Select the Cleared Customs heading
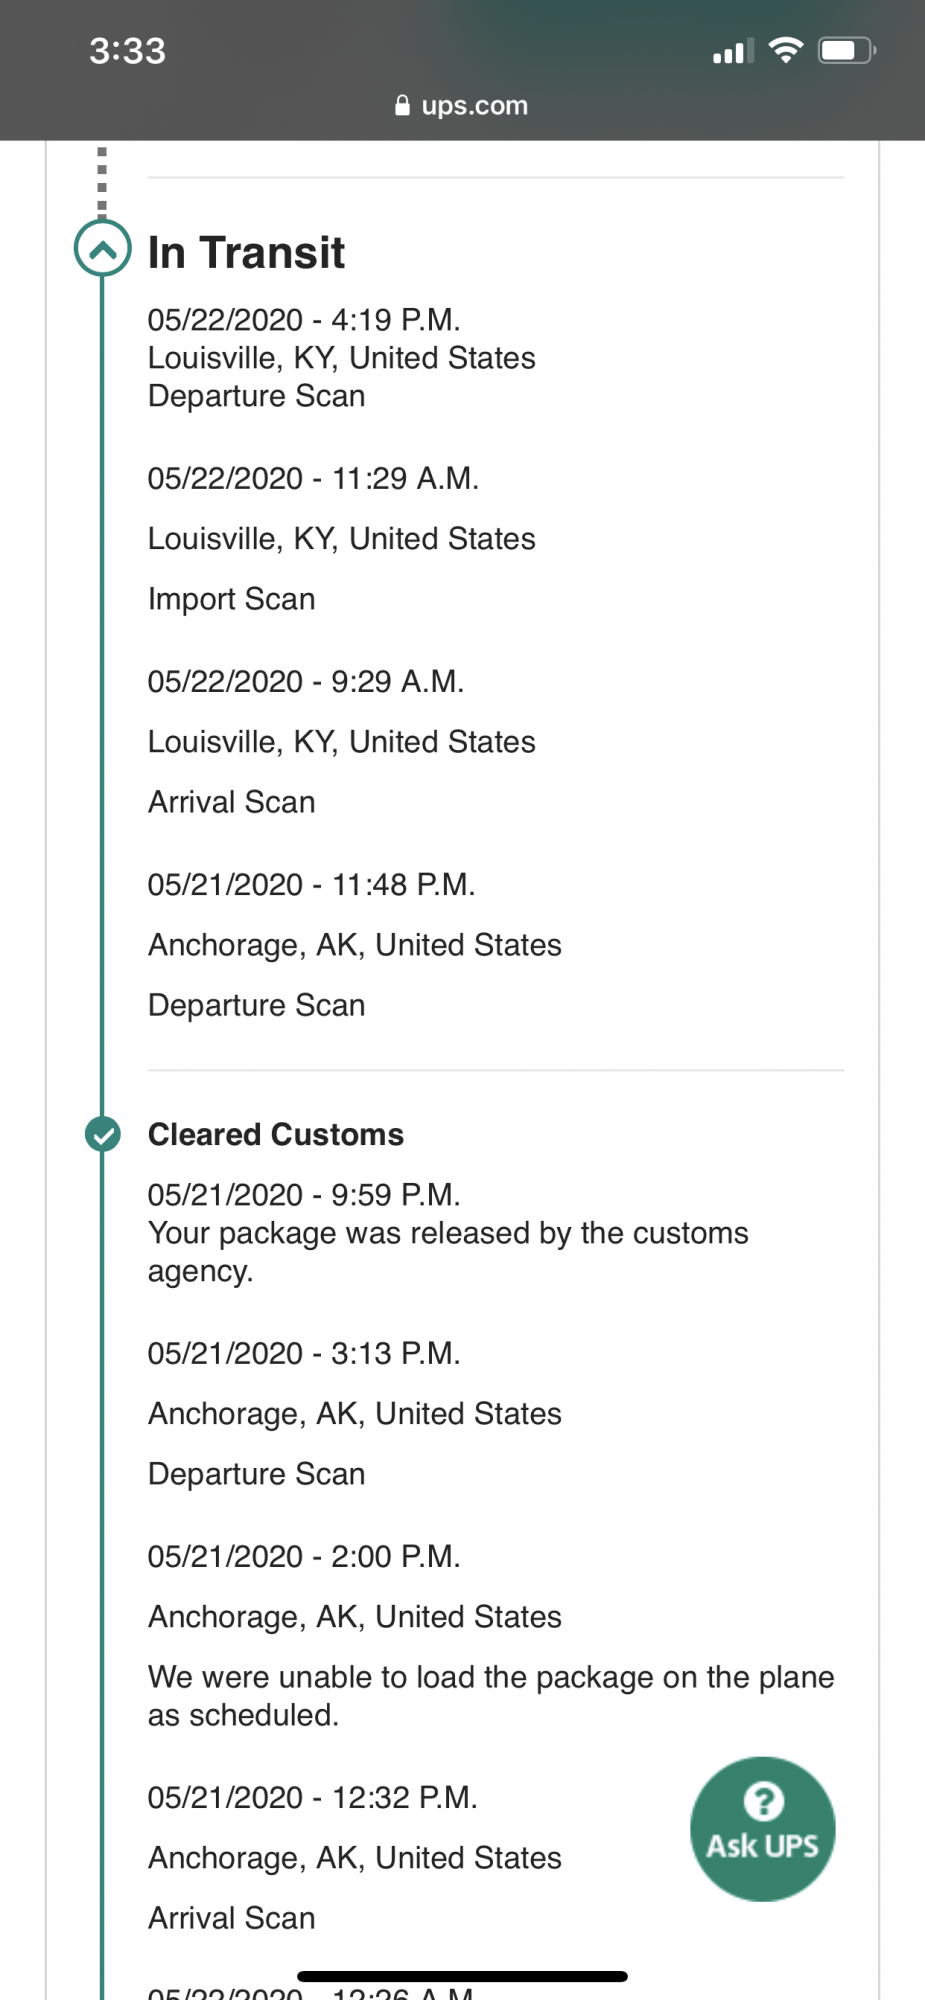Screen dimensions: 925x2000 tap(276, 1134)
